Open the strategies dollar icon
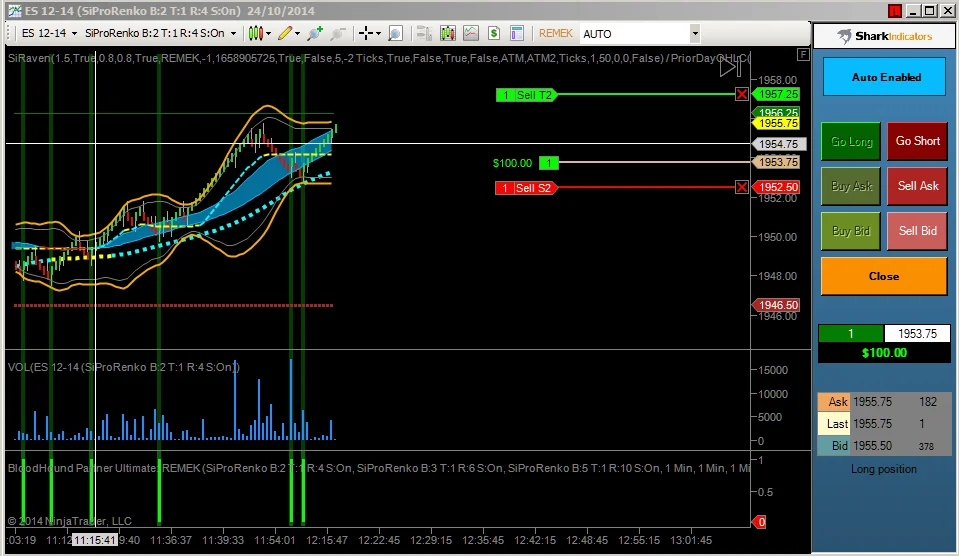This screenshot has height=556, width=959. [494, 33]
